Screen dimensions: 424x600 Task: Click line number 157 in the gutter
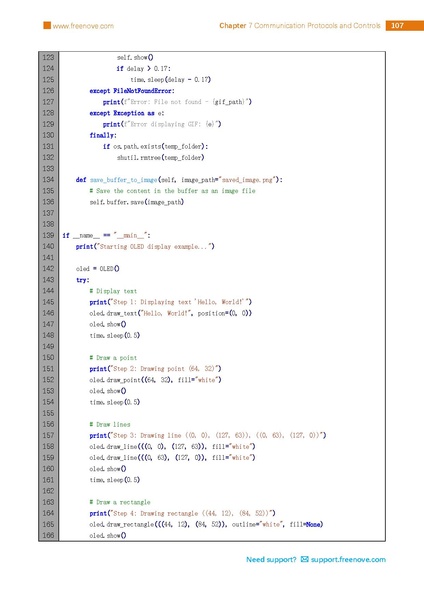[48, 435]
